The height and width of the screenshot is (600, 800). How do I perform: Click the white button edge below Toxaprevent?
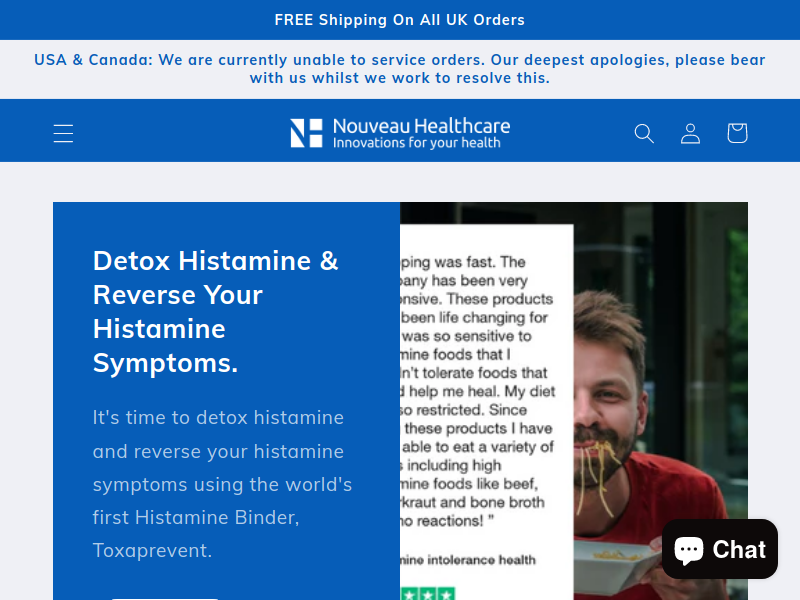click(x=165, y=598)
